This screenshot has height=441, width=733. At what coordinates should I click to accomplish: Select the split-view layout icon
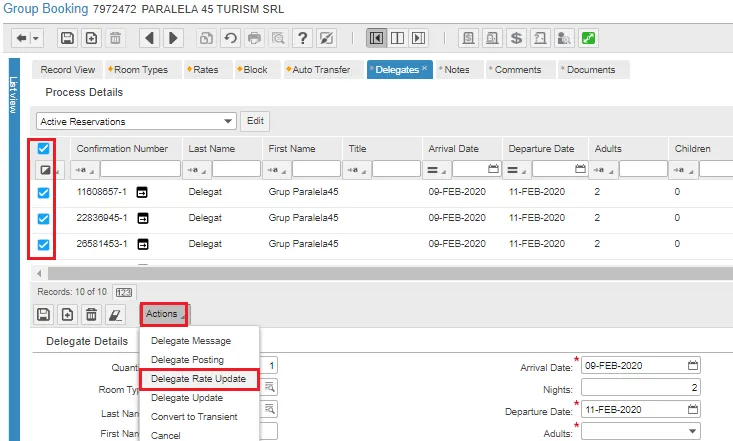(x=397, y=38)
